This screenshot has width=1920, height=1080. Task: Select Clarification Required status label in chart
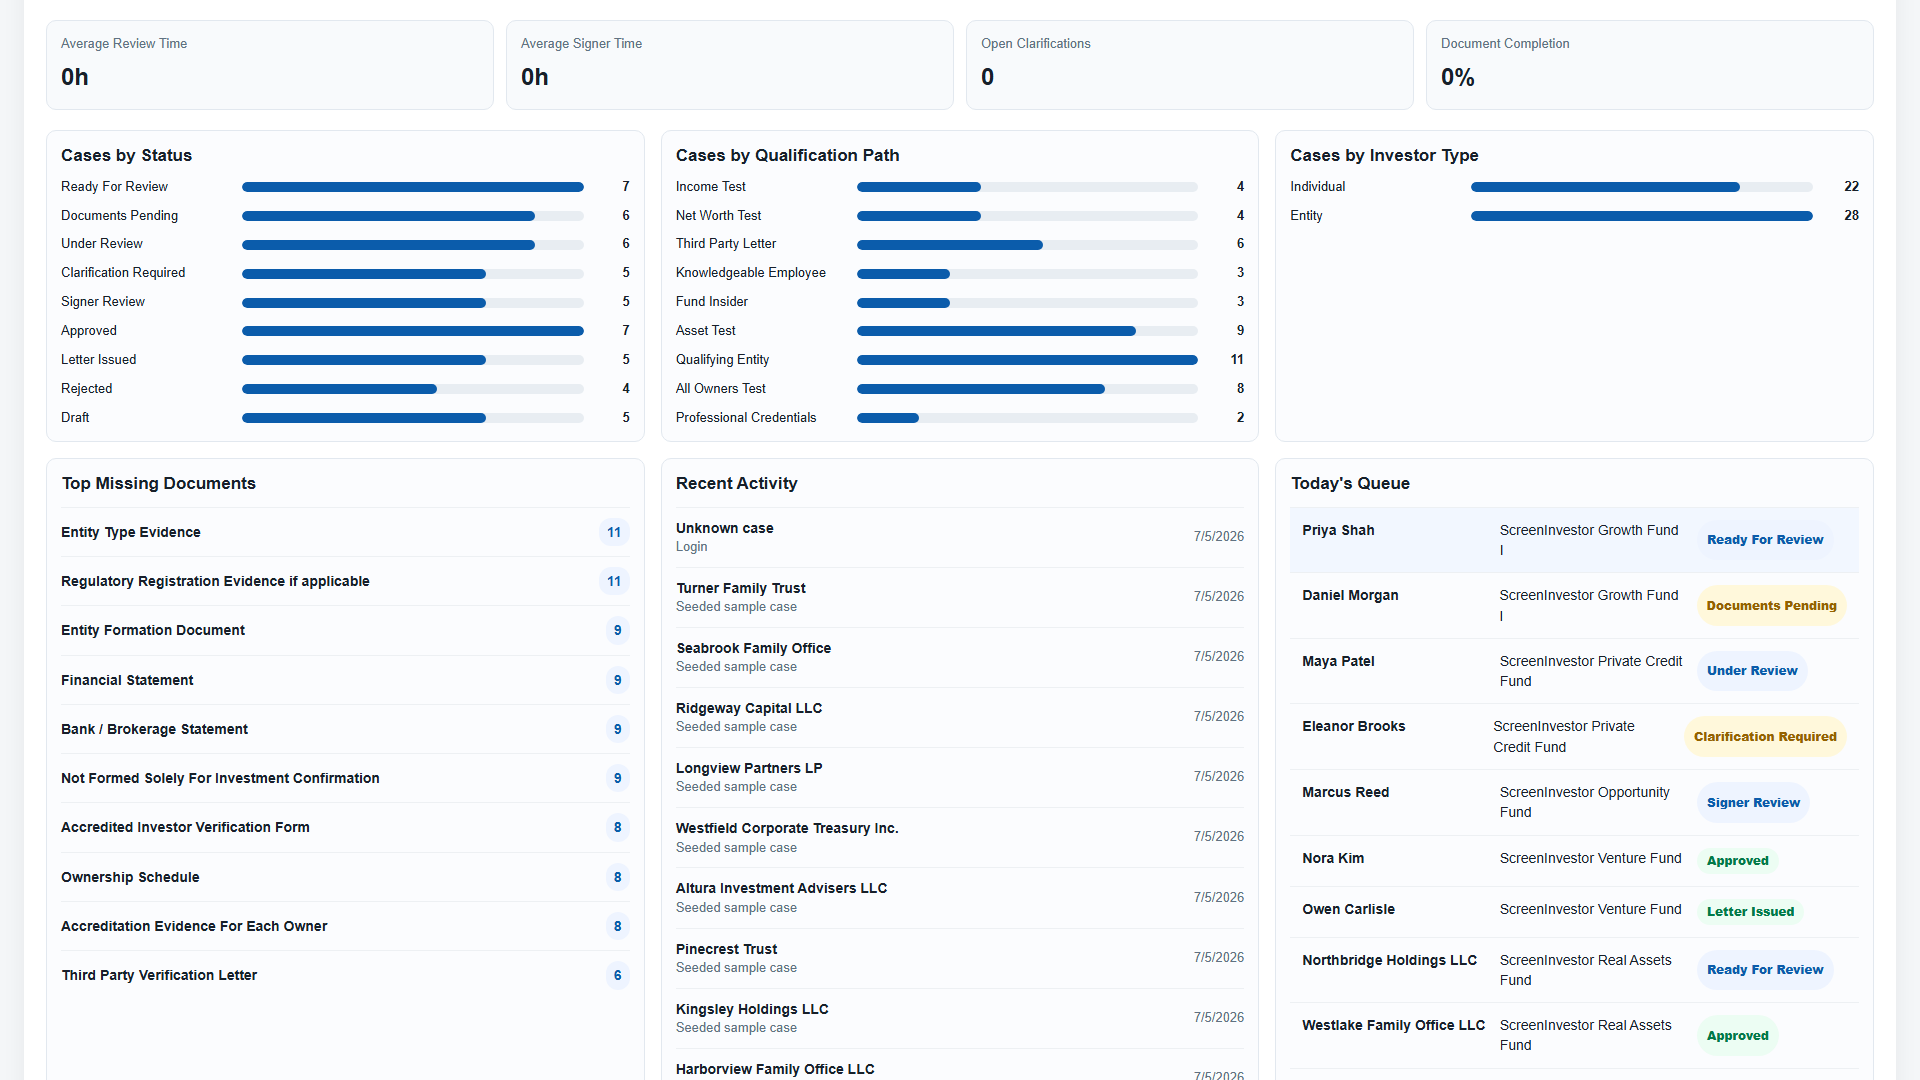coord(123,273)
